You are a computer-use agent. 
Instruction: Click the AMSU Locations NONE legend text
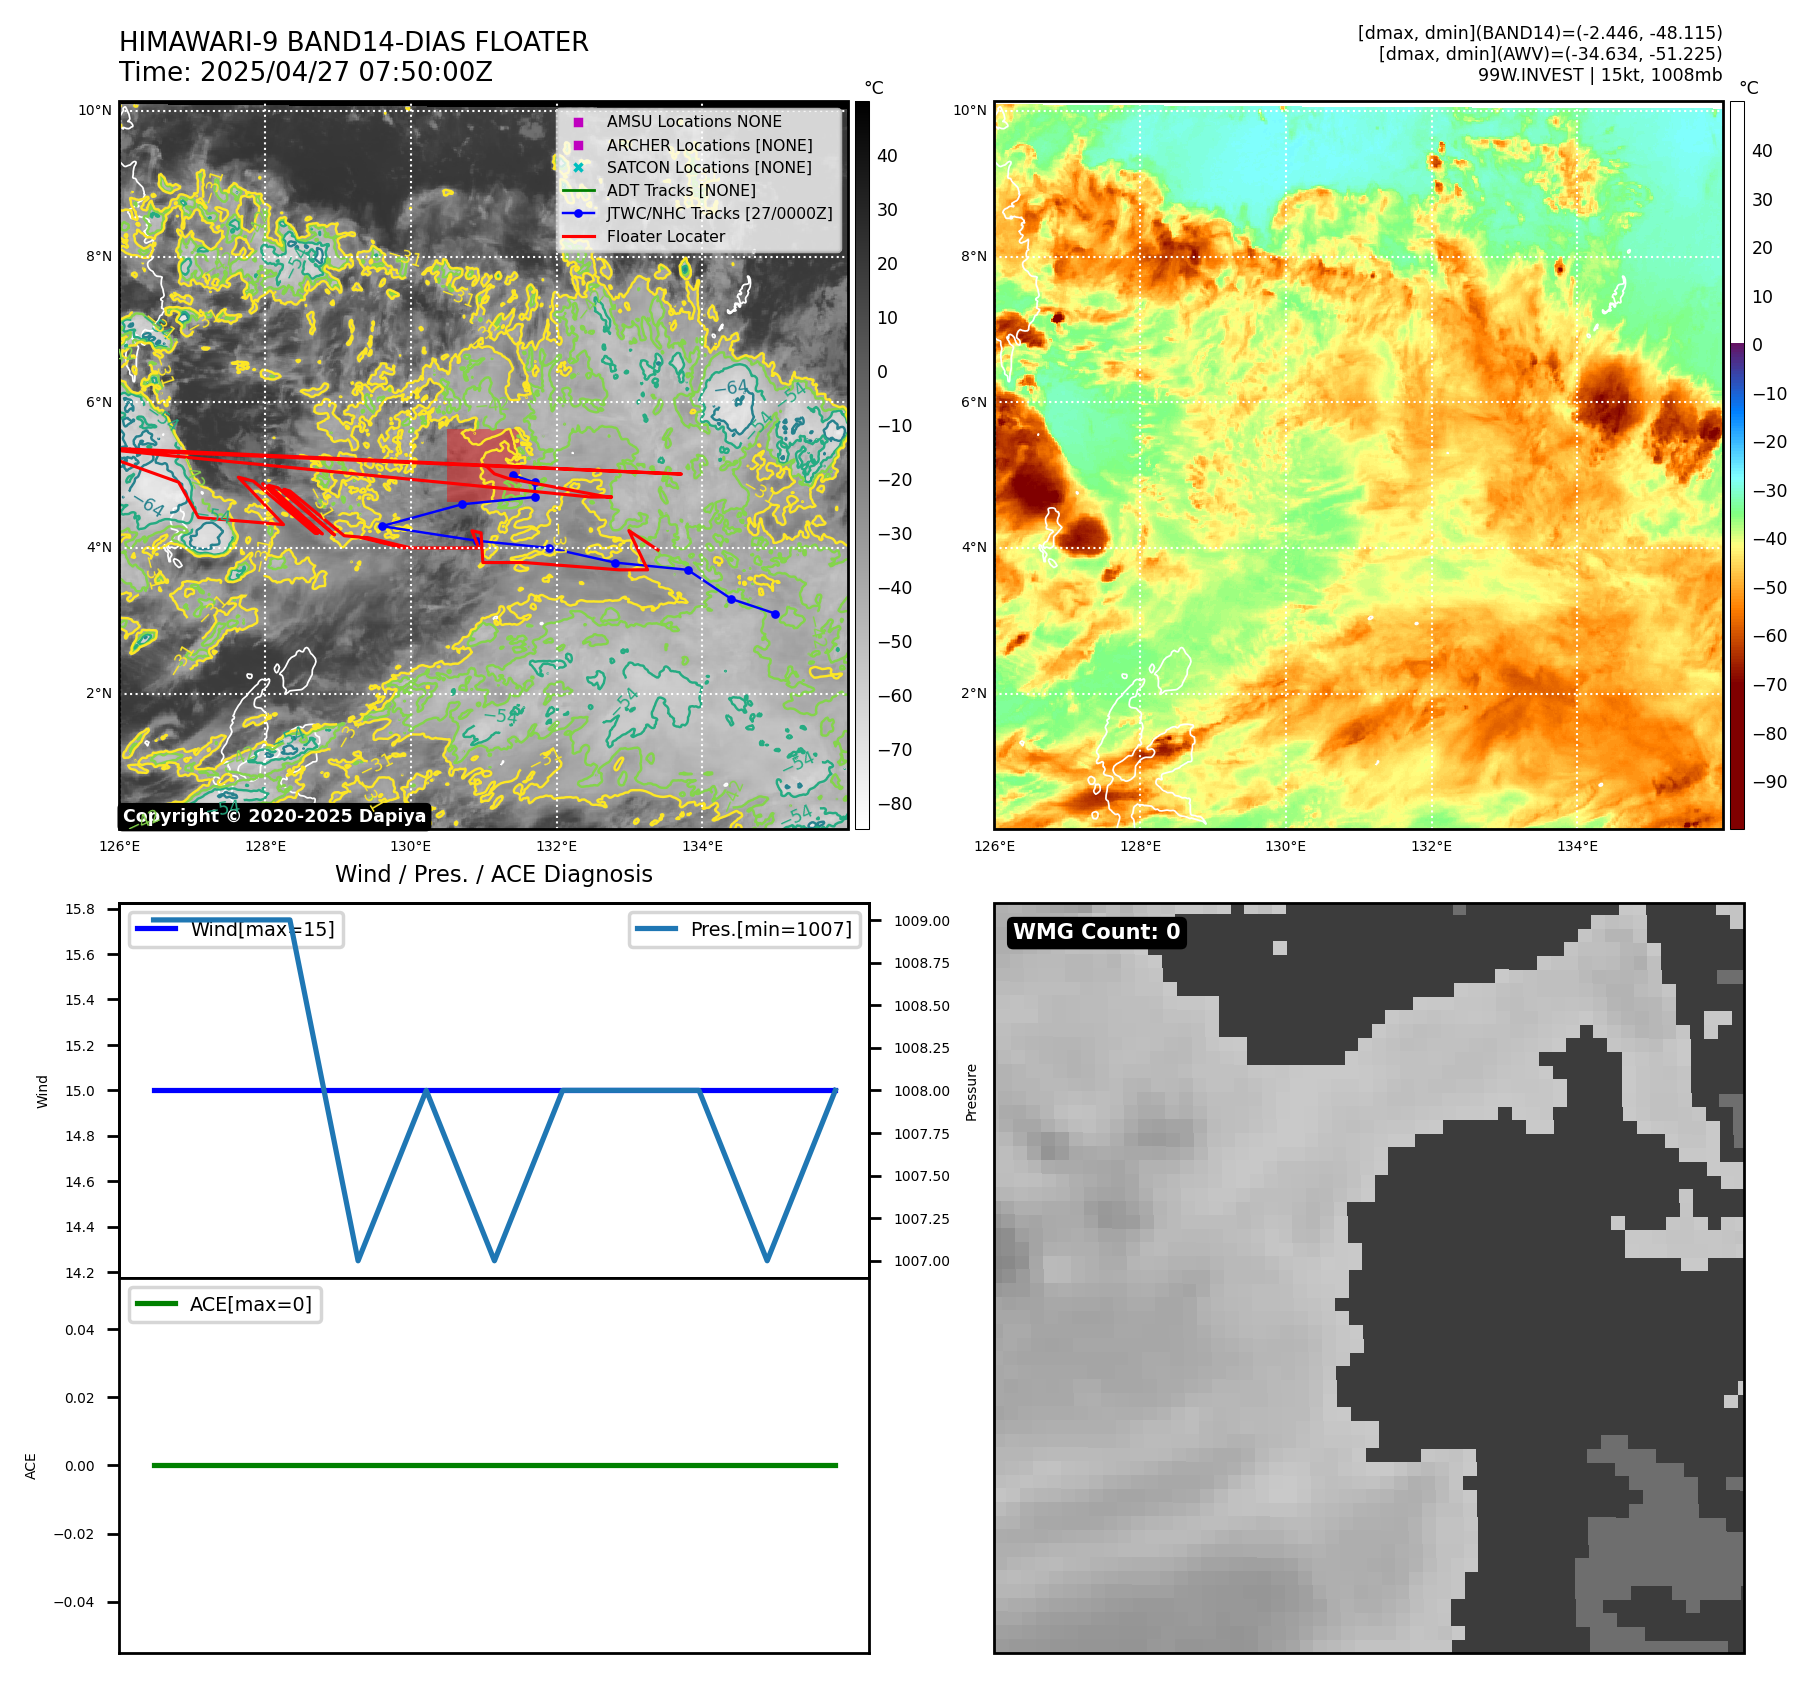coord(694,122)
